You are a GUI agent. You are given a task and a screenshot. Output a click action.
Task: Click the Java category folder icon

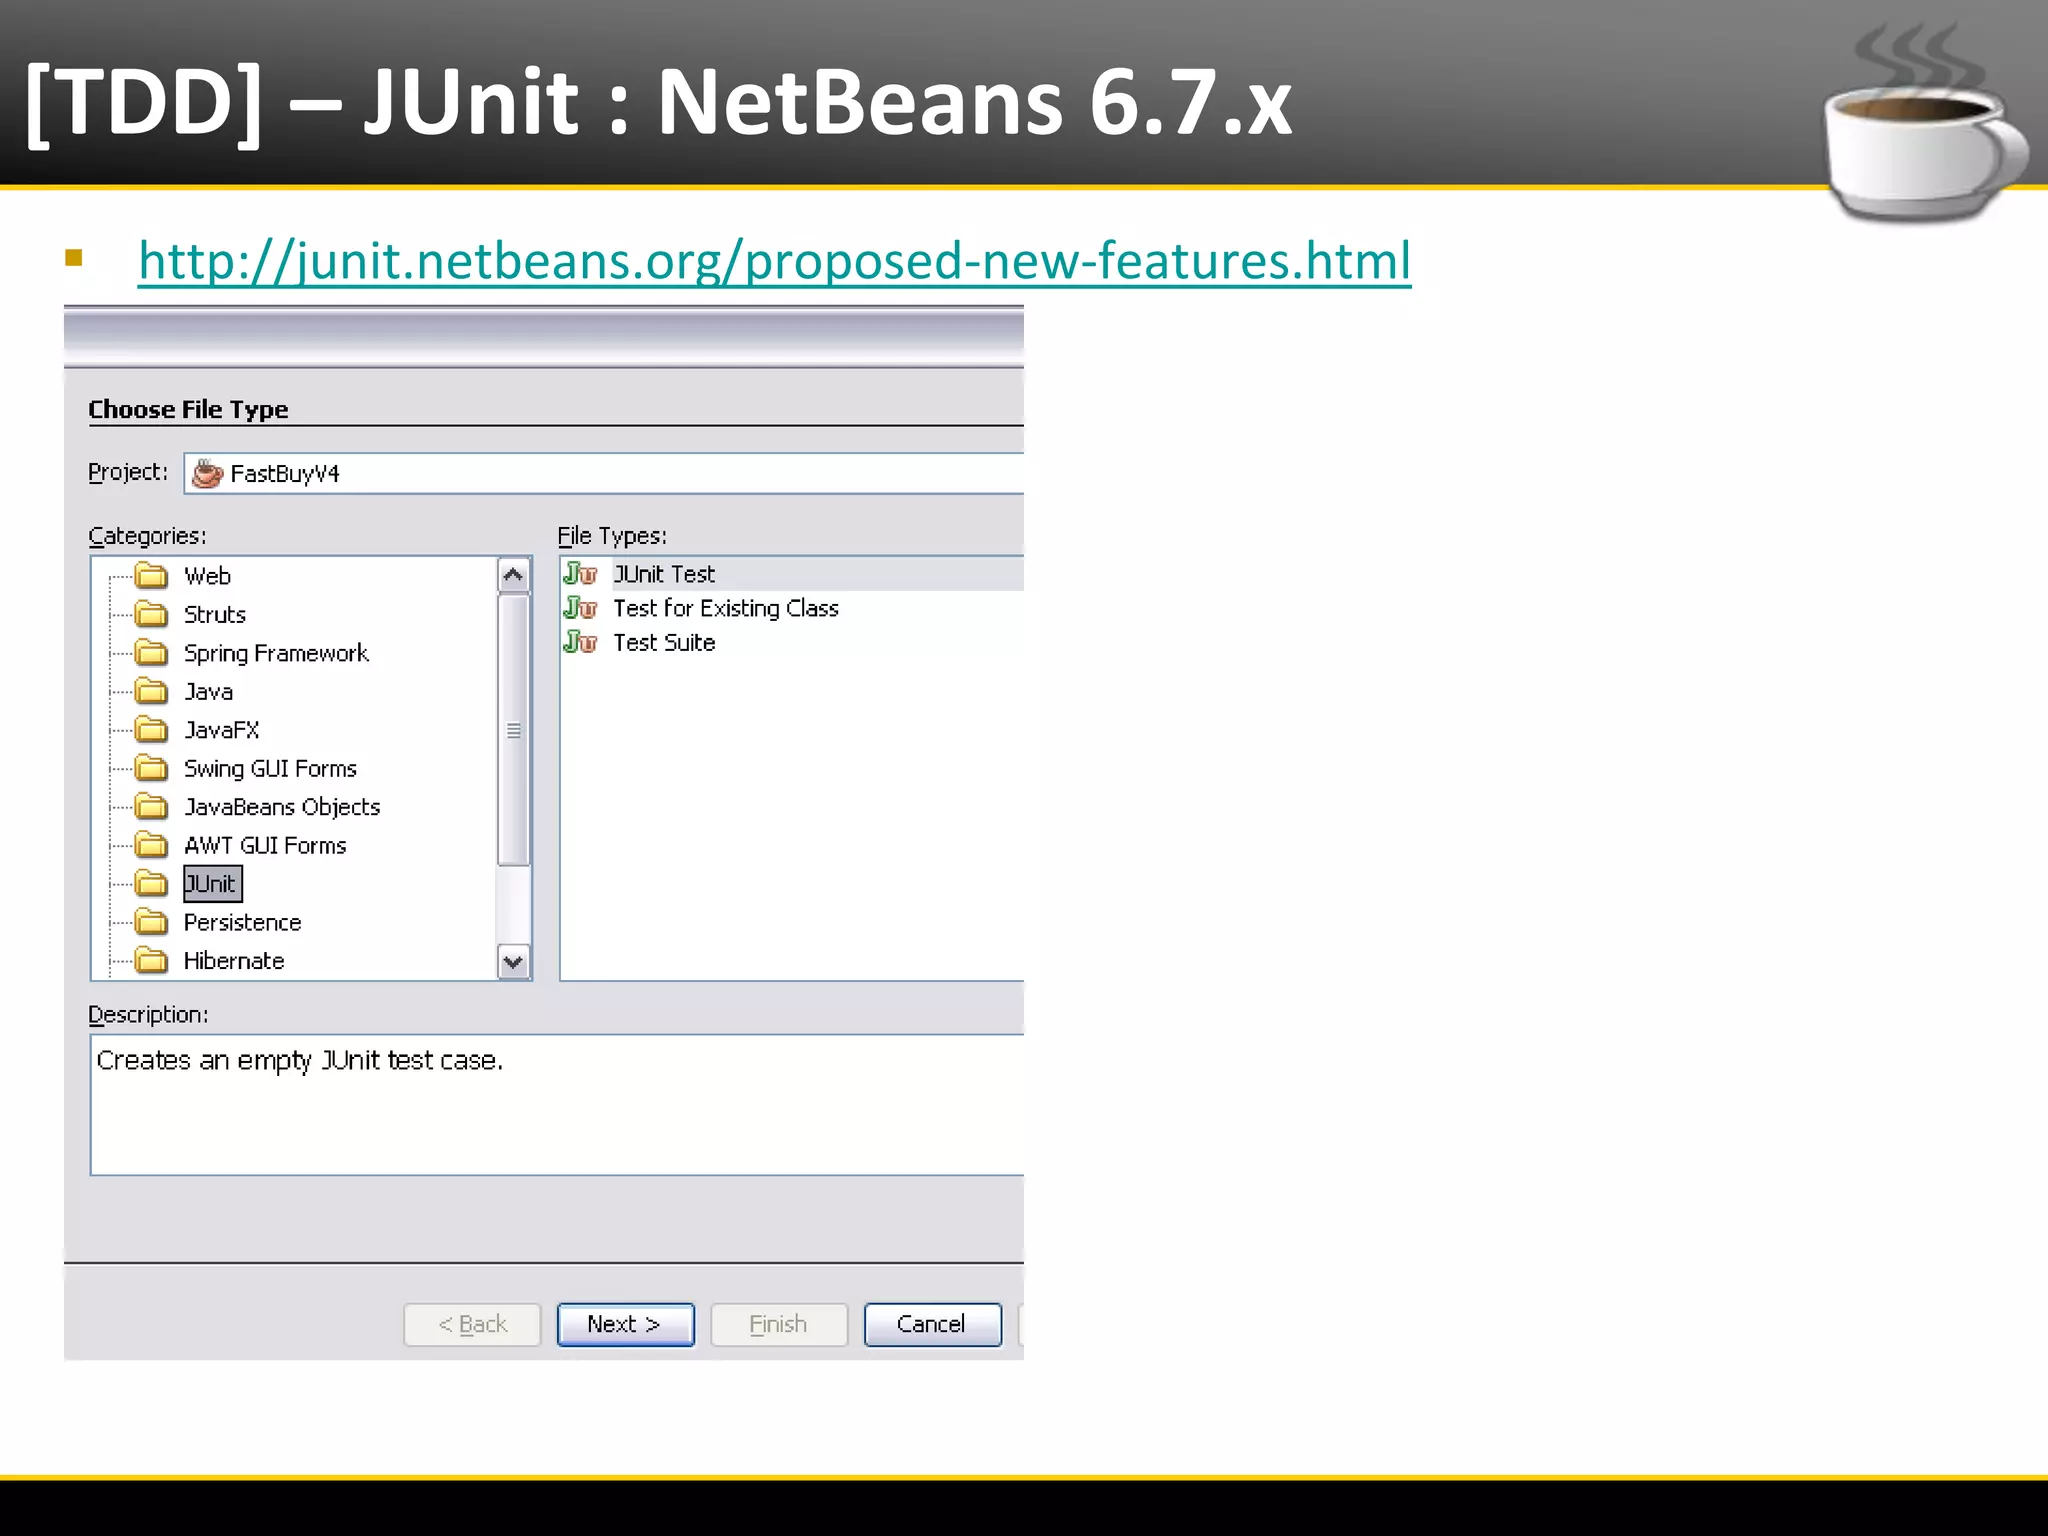[x=151, y=691]
